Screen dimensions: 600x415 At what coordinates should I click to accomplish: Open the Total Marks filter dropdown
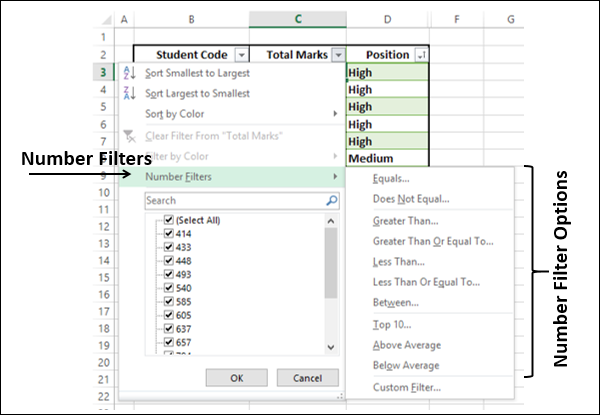point(339,55)
